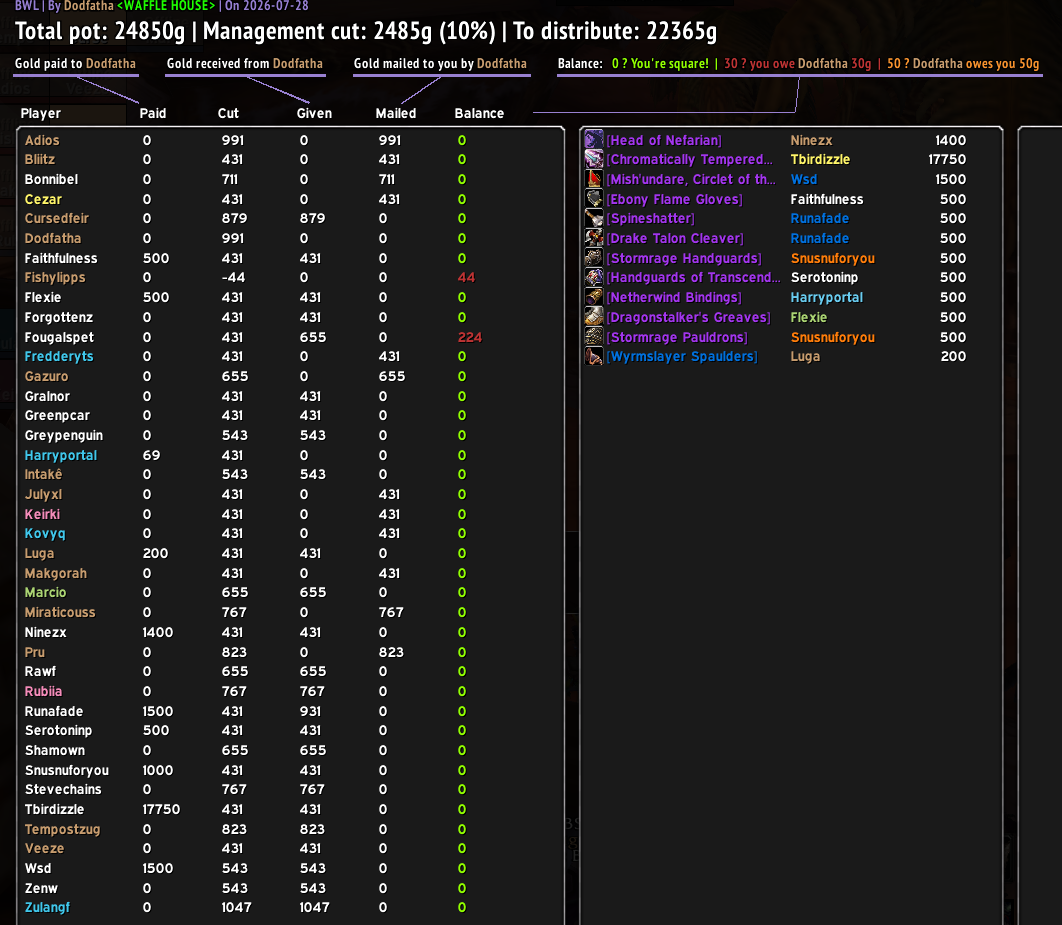Click buyer Wsd in the loot list
Viewport: 1062px width, 925px height.
coord(804,179)
